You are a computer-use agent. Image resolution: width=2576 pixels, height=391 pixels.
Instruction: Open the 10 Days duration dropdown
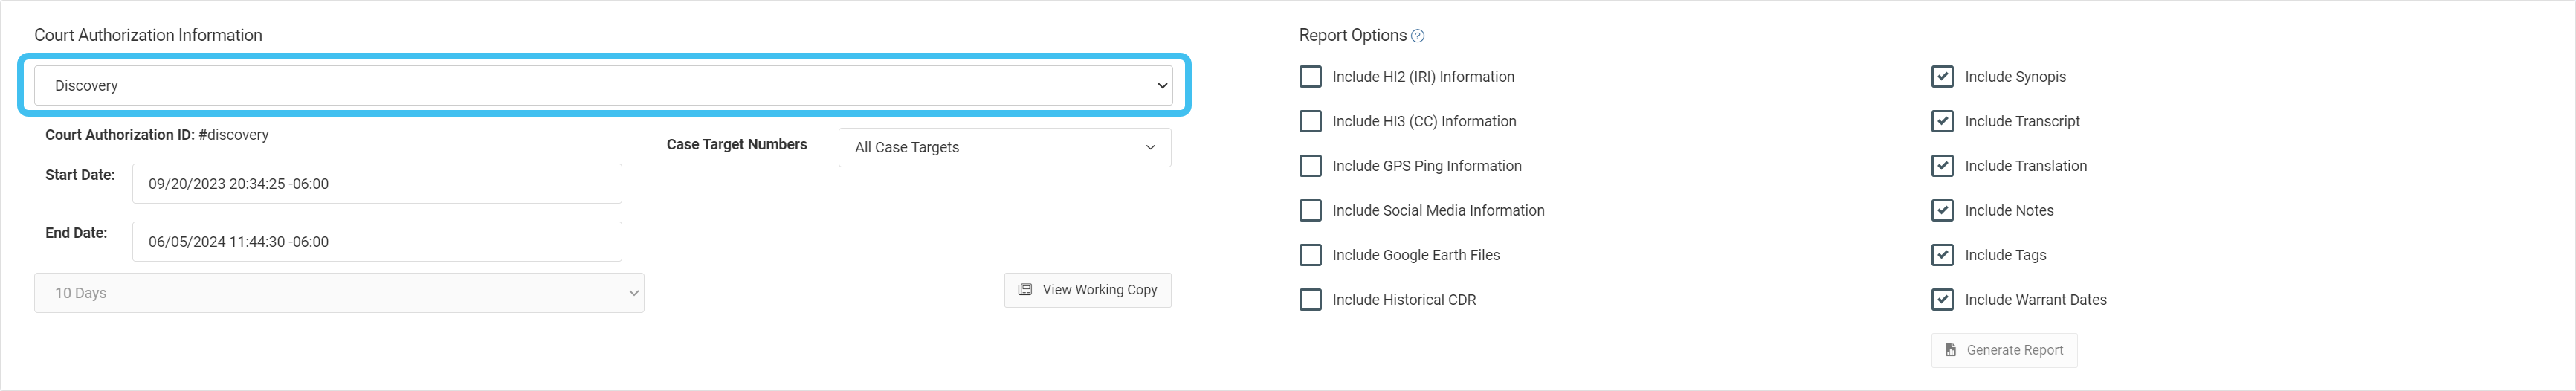coord(339,293)
